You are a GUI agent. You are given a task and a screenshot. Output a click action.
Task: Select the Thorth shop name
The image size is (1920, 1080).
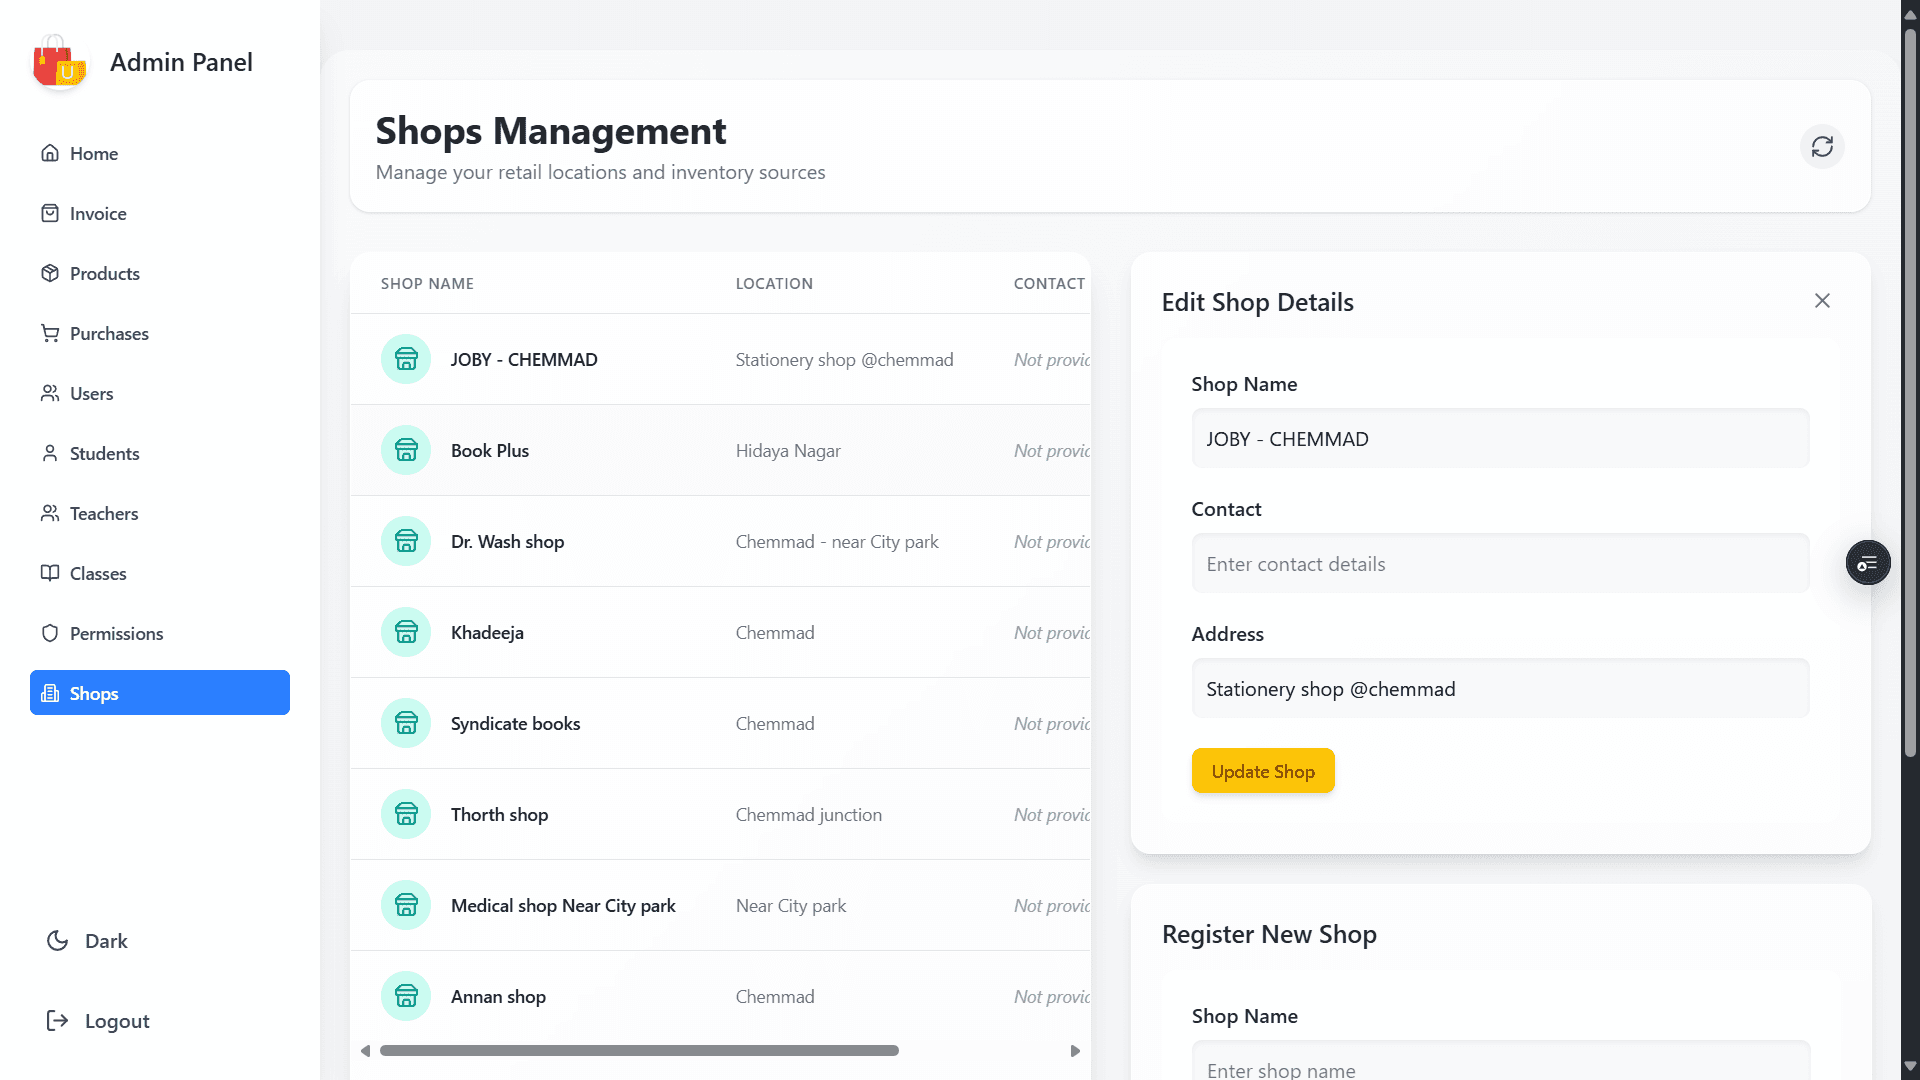tap(499, 814)
